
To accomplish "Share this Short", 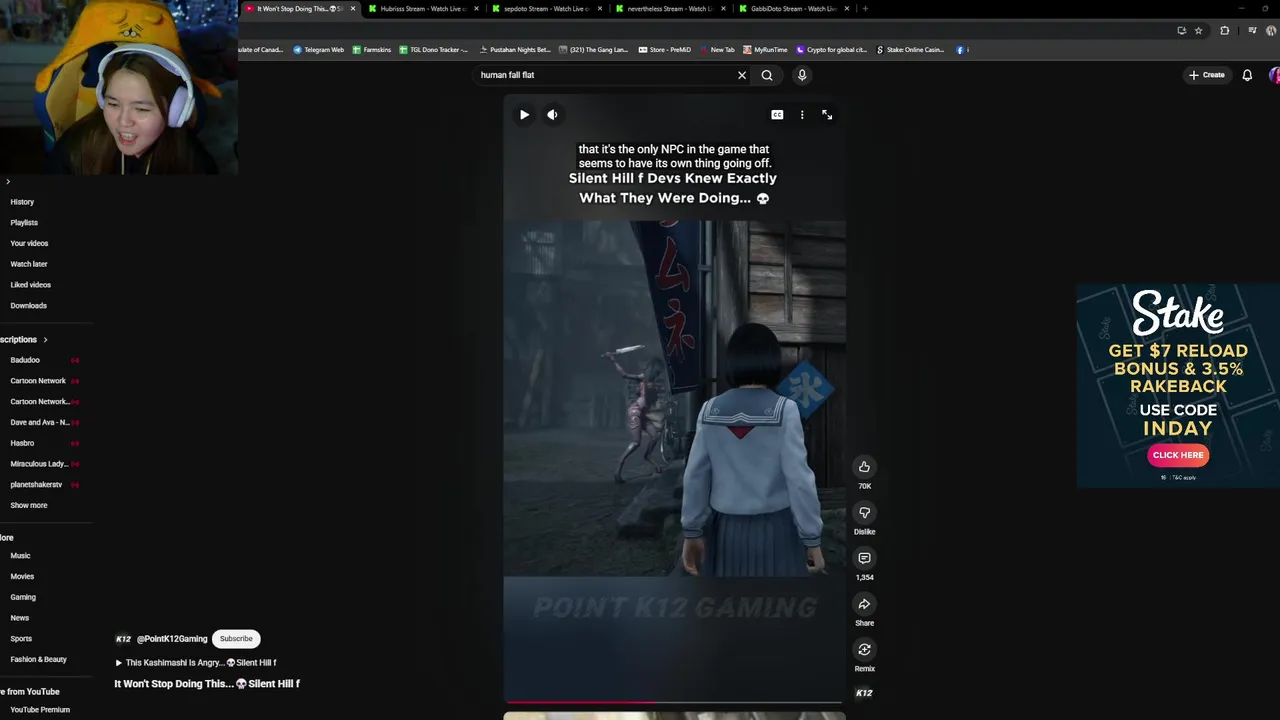I will click(x=864, y=604).
